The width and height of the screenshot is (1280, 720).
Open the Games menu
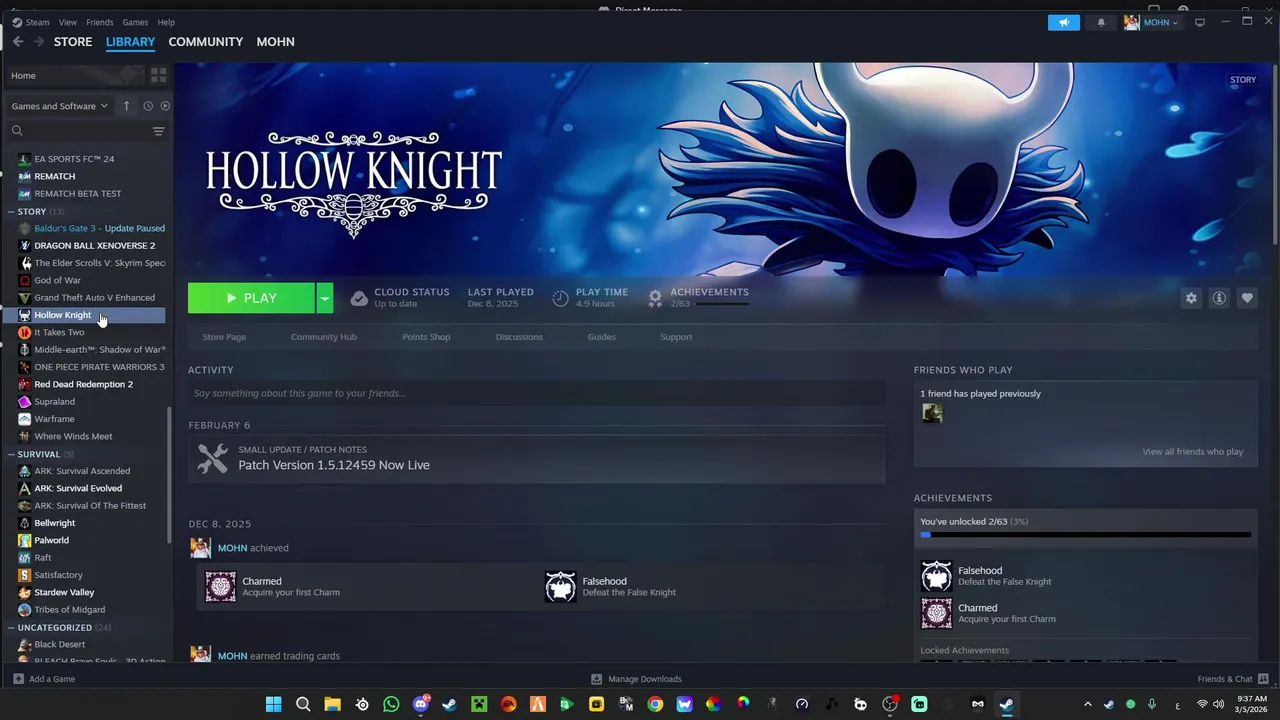coord(135,22)
